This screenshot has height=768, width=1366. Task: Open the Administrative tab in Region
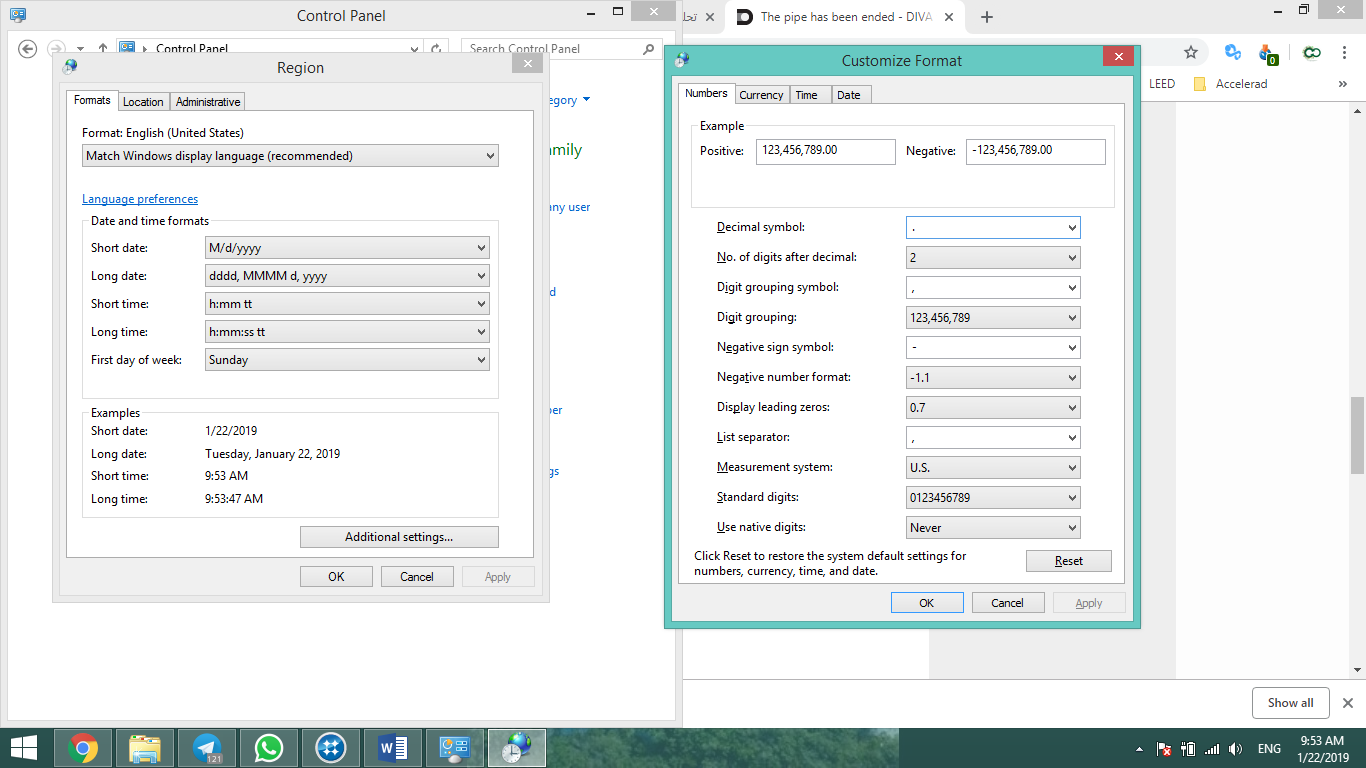208,102
